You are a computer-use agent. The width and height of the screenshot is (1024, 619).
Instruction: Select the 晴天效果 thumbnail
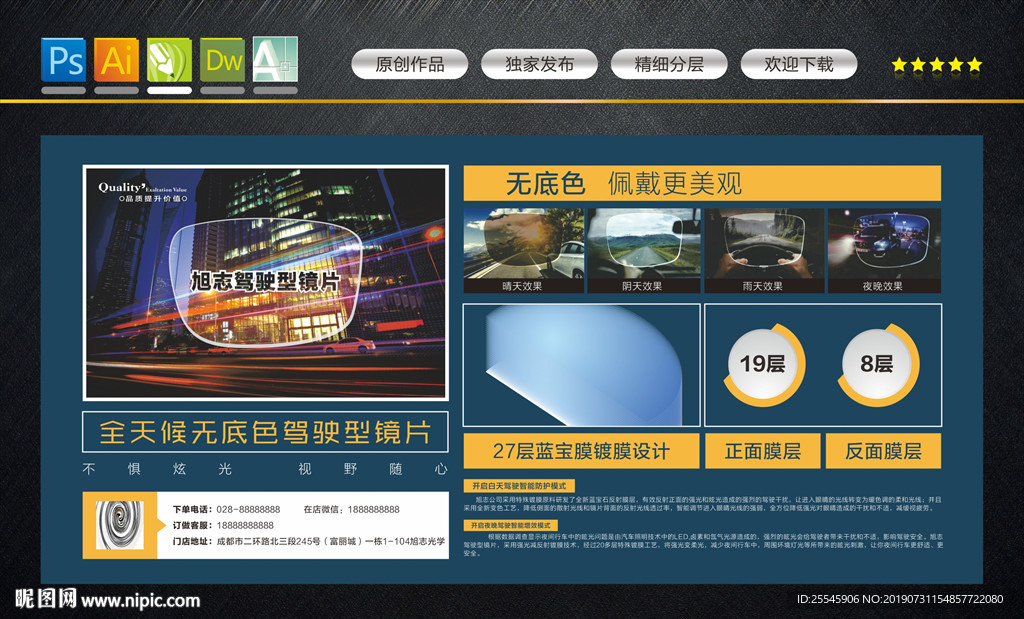tap(524, 251)
